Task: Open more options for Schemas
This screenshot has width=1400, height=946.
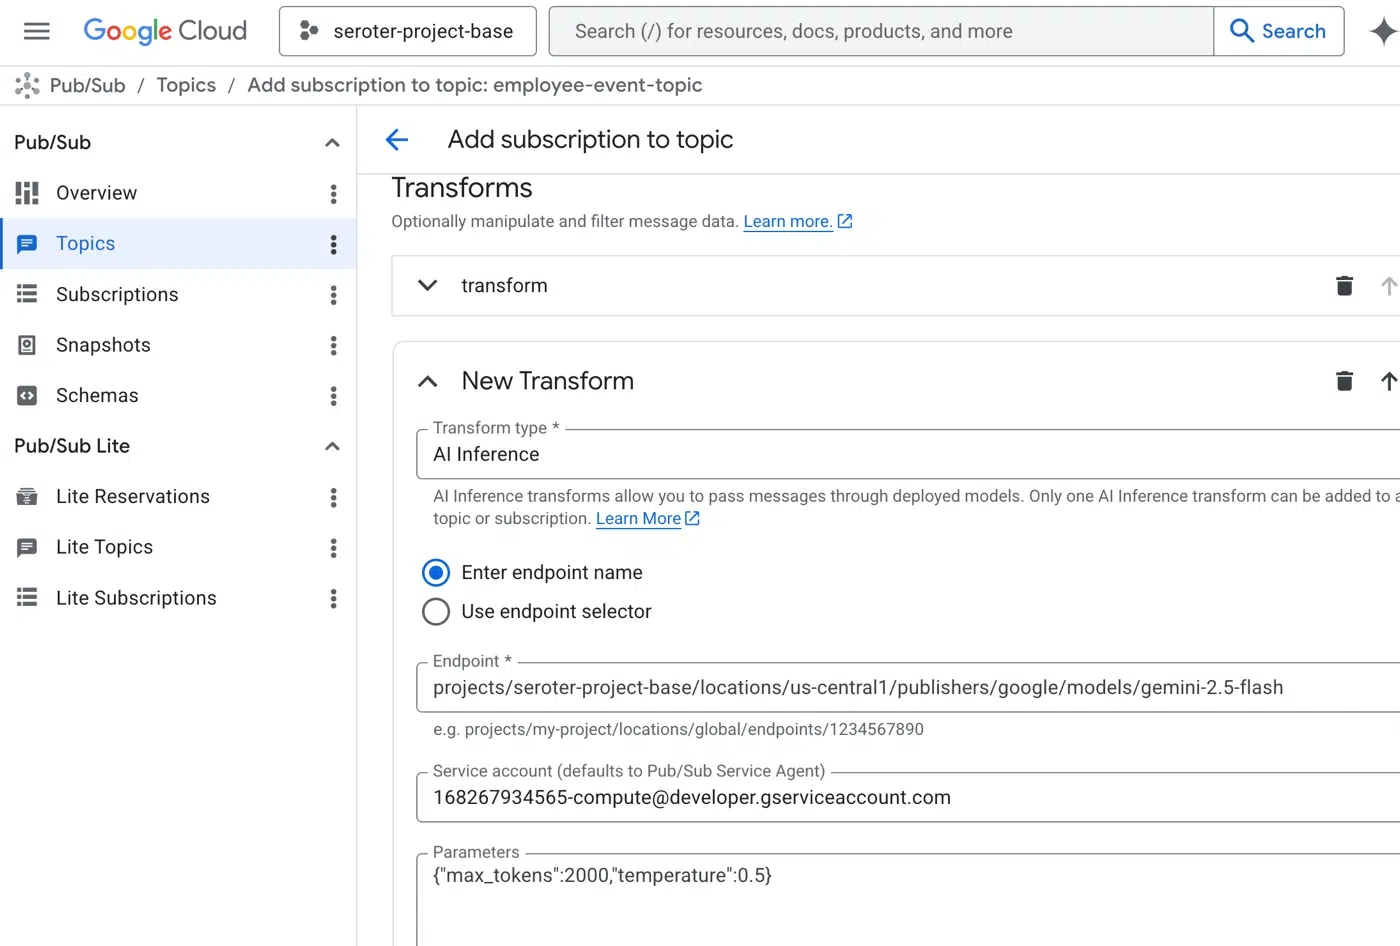Action: (x=334, y=396)
